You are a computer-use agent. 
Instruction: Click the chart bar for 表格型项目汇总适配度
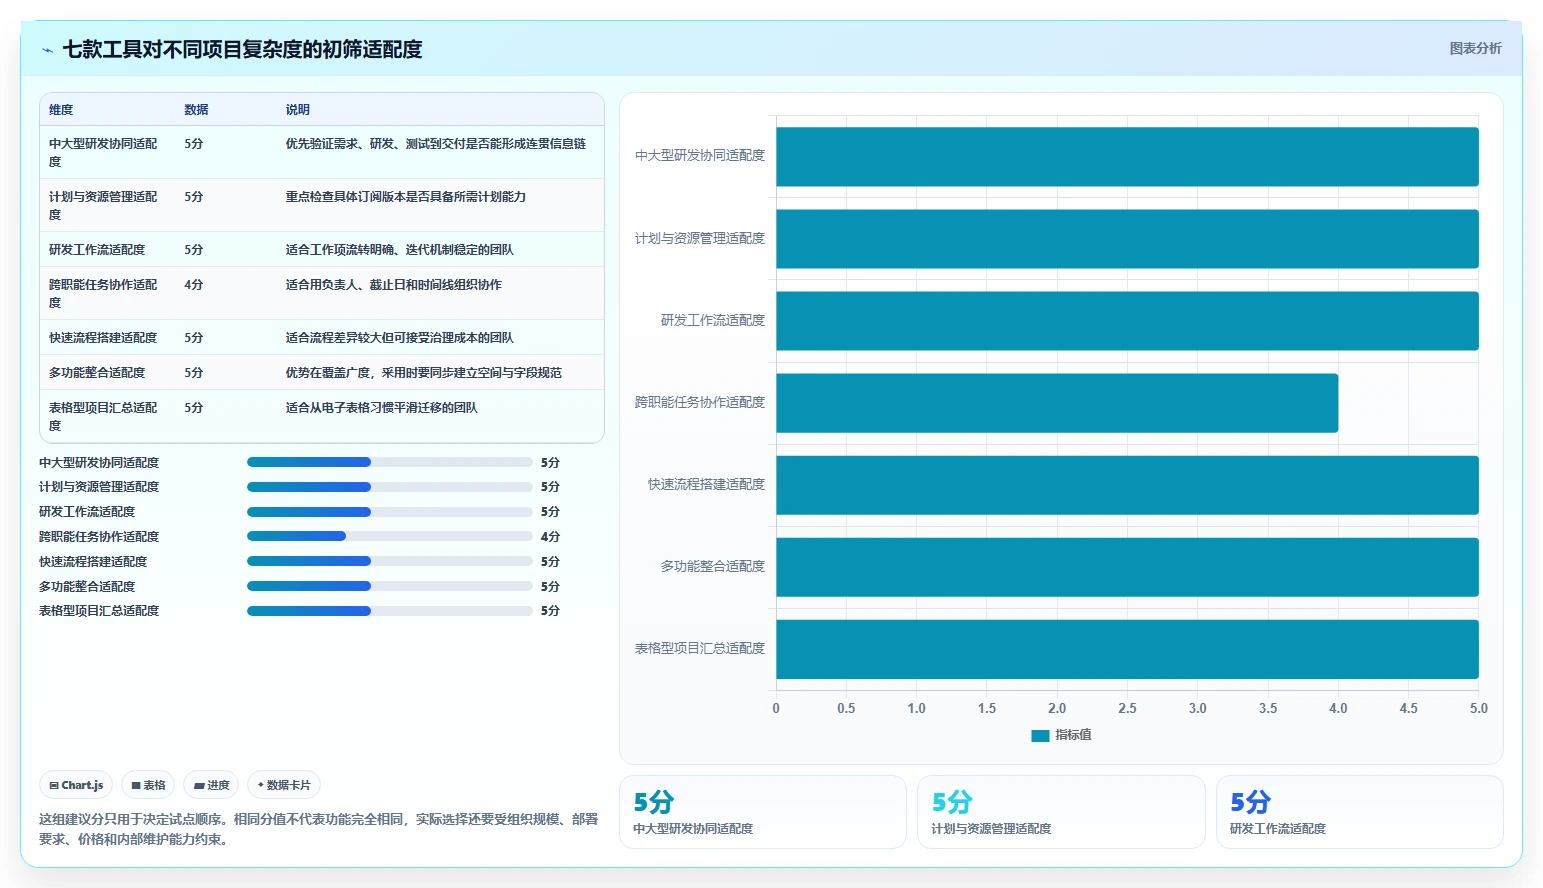click(1127, 649)
